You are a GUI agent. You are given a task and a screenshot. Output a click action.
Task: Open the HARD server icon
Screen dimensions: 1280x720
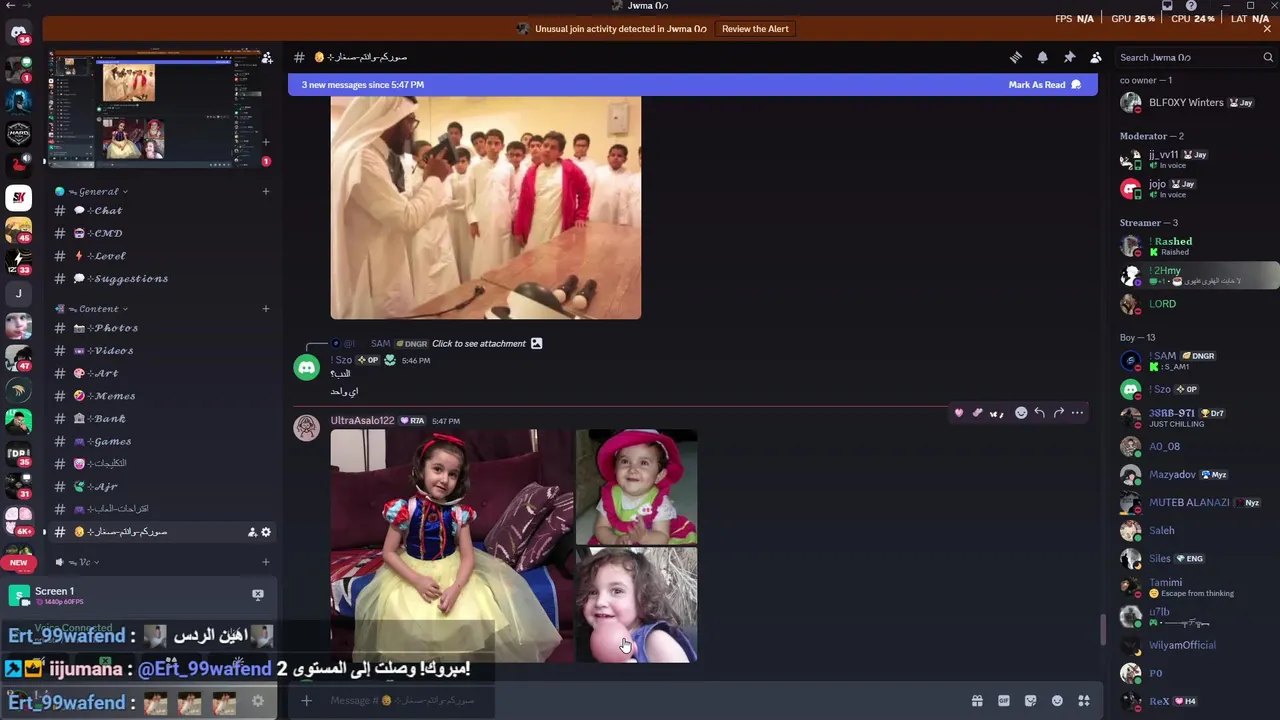click(18, 133)
